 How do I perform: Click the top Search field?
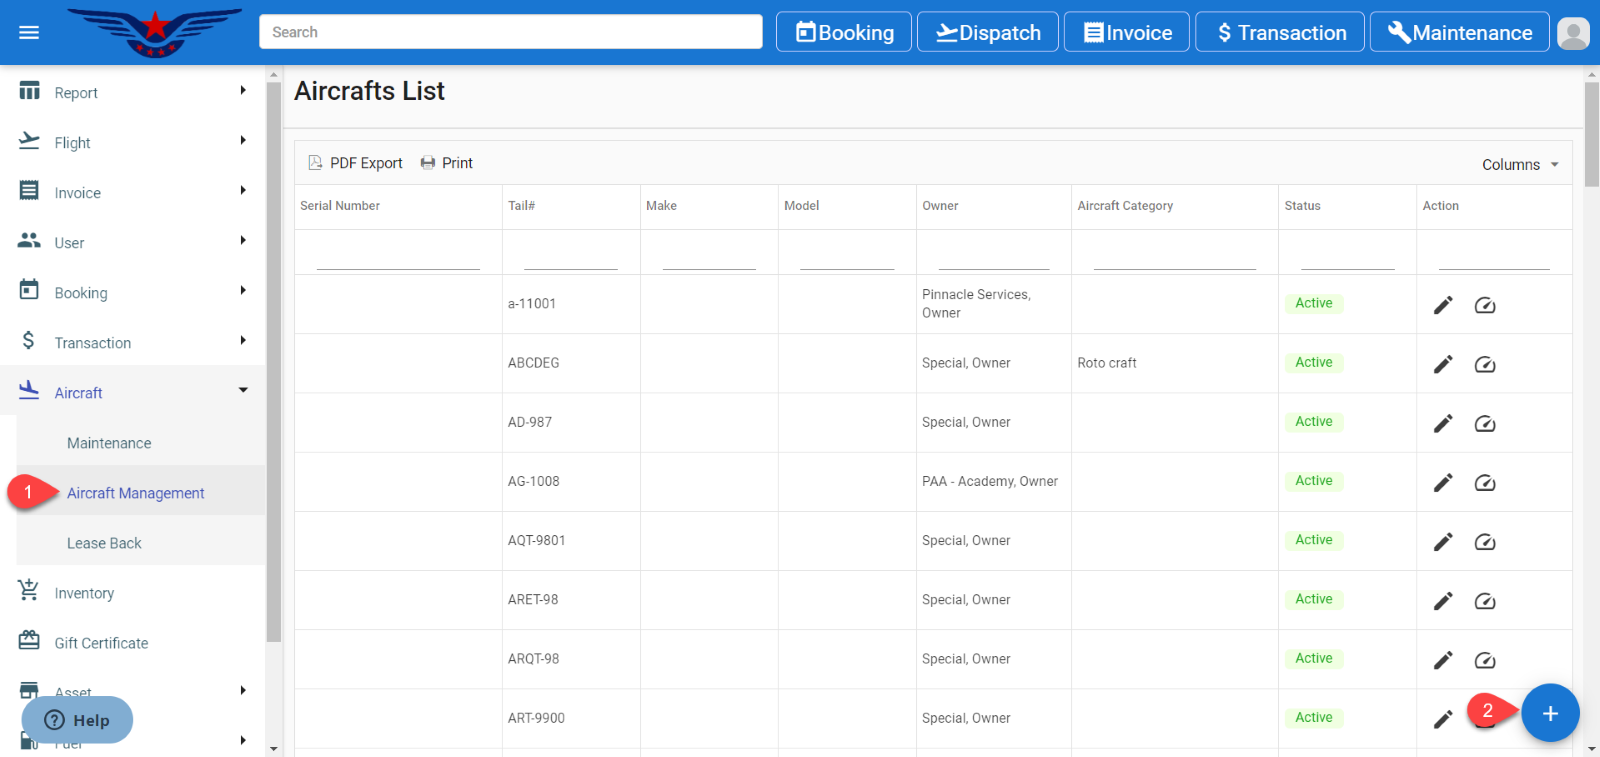510,32
